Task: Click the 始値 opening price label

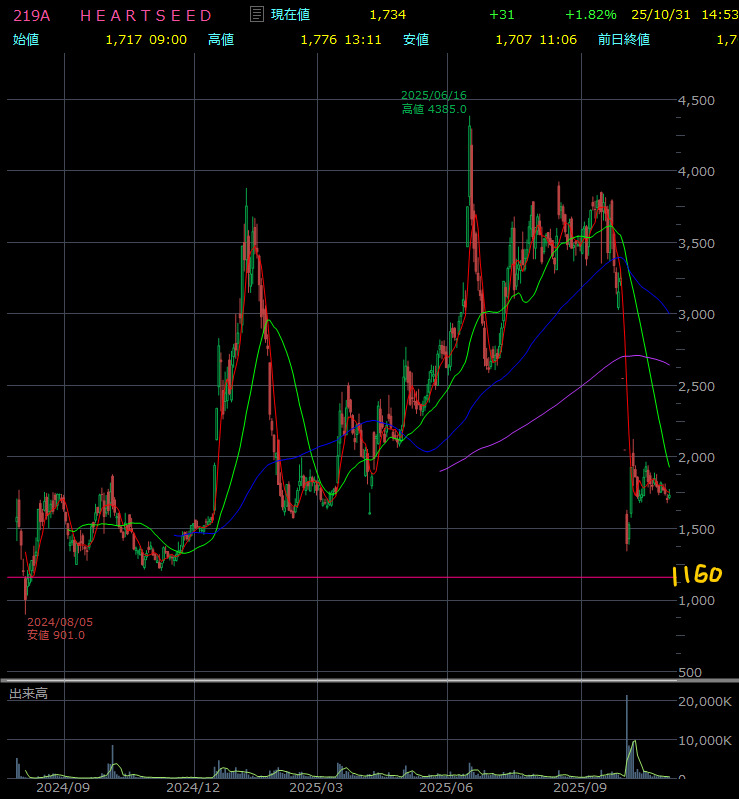Action: (x=25, y=39)
